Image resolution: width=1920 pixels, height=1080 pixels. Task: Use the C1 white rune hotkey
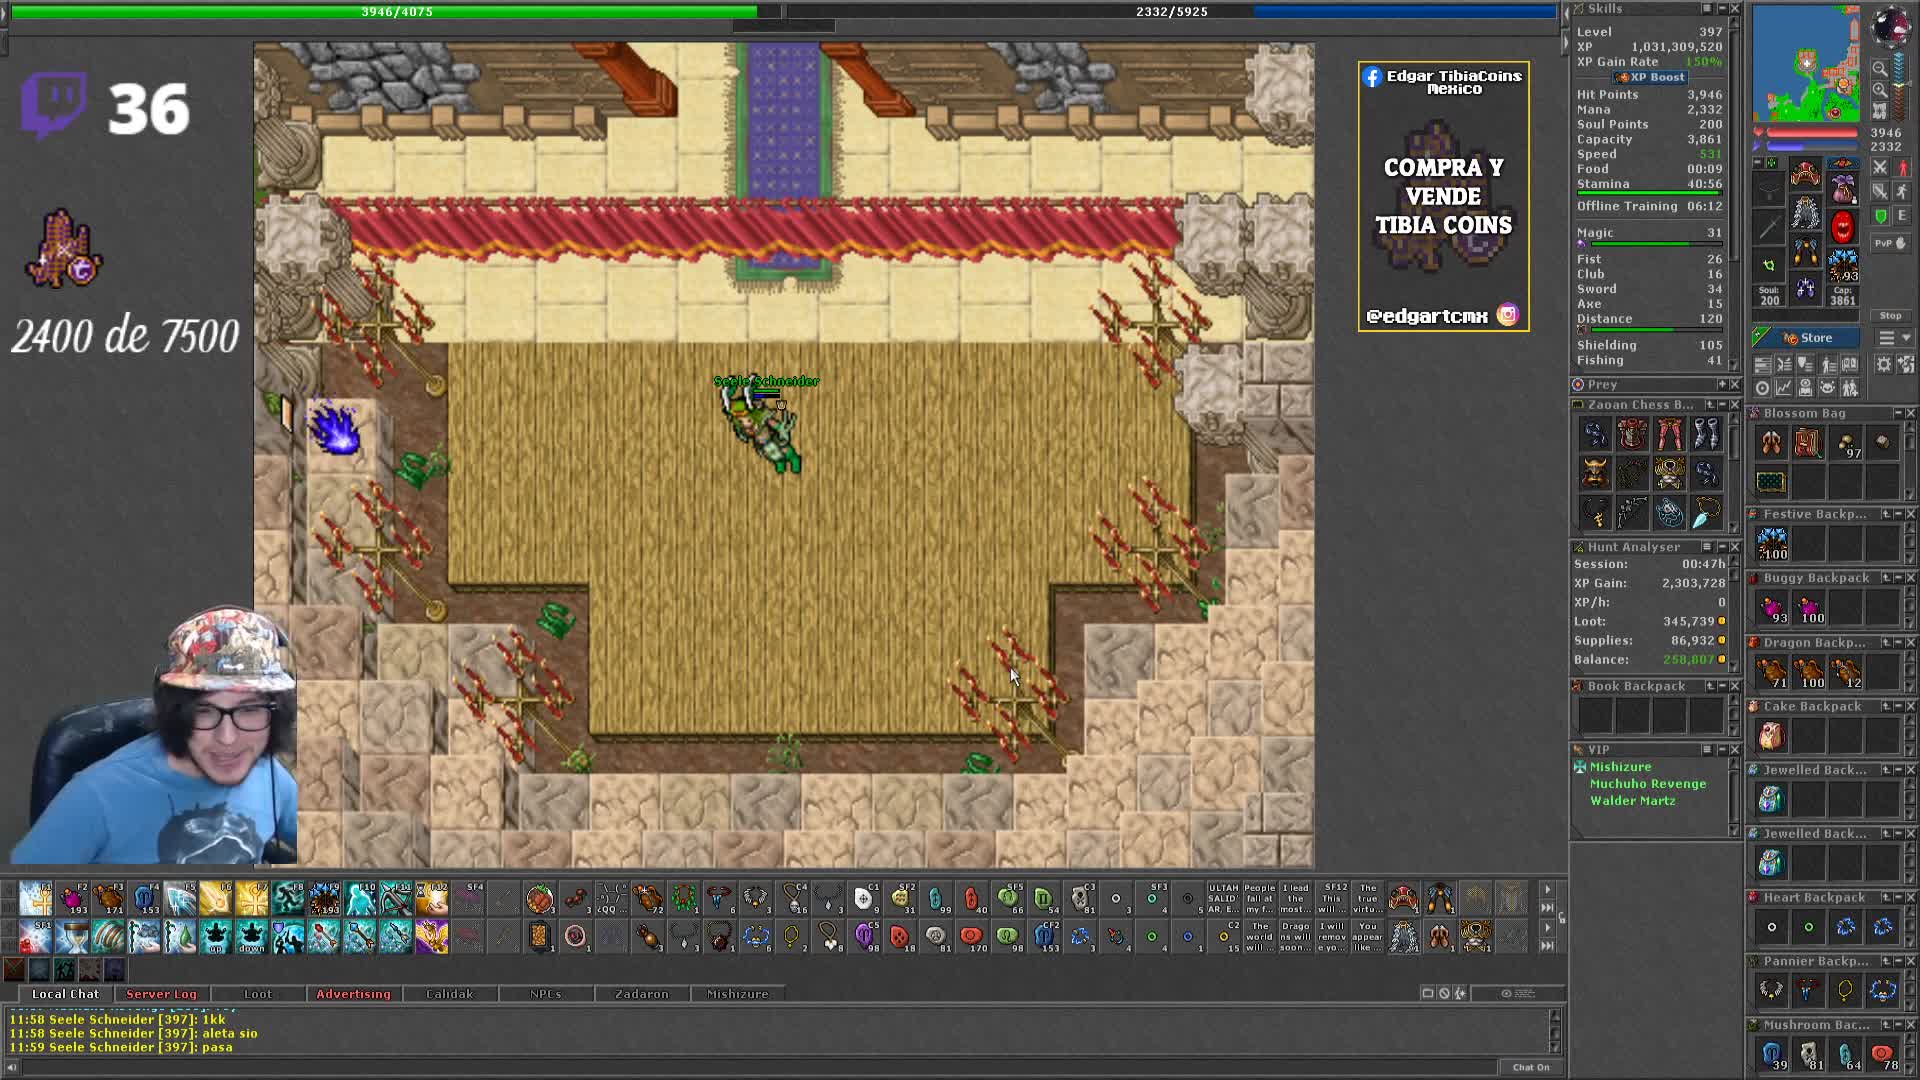tap(863, 898)
